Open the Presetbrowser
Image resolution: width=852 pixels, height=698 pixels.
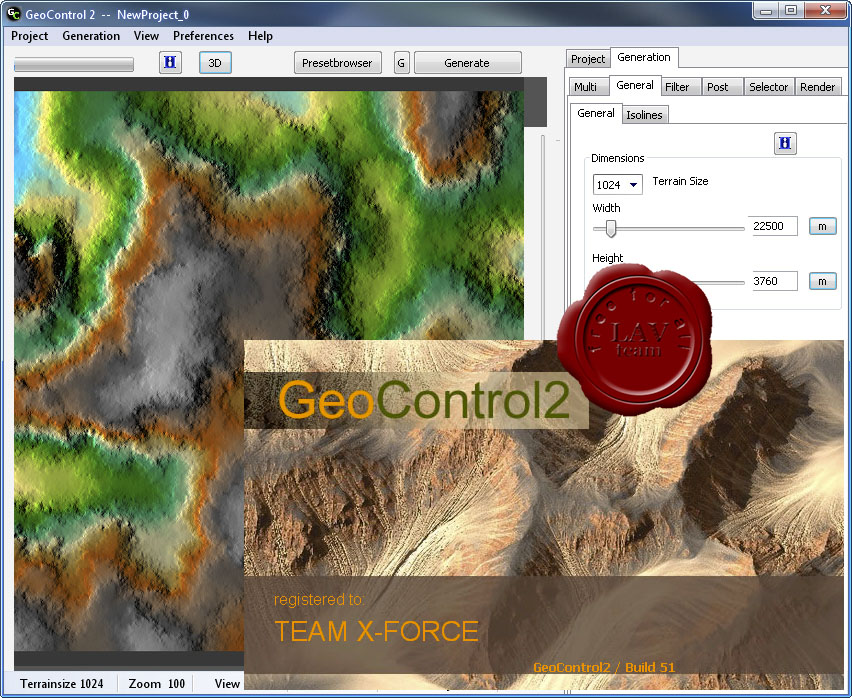pyautogui.click(x=337, y=62)
